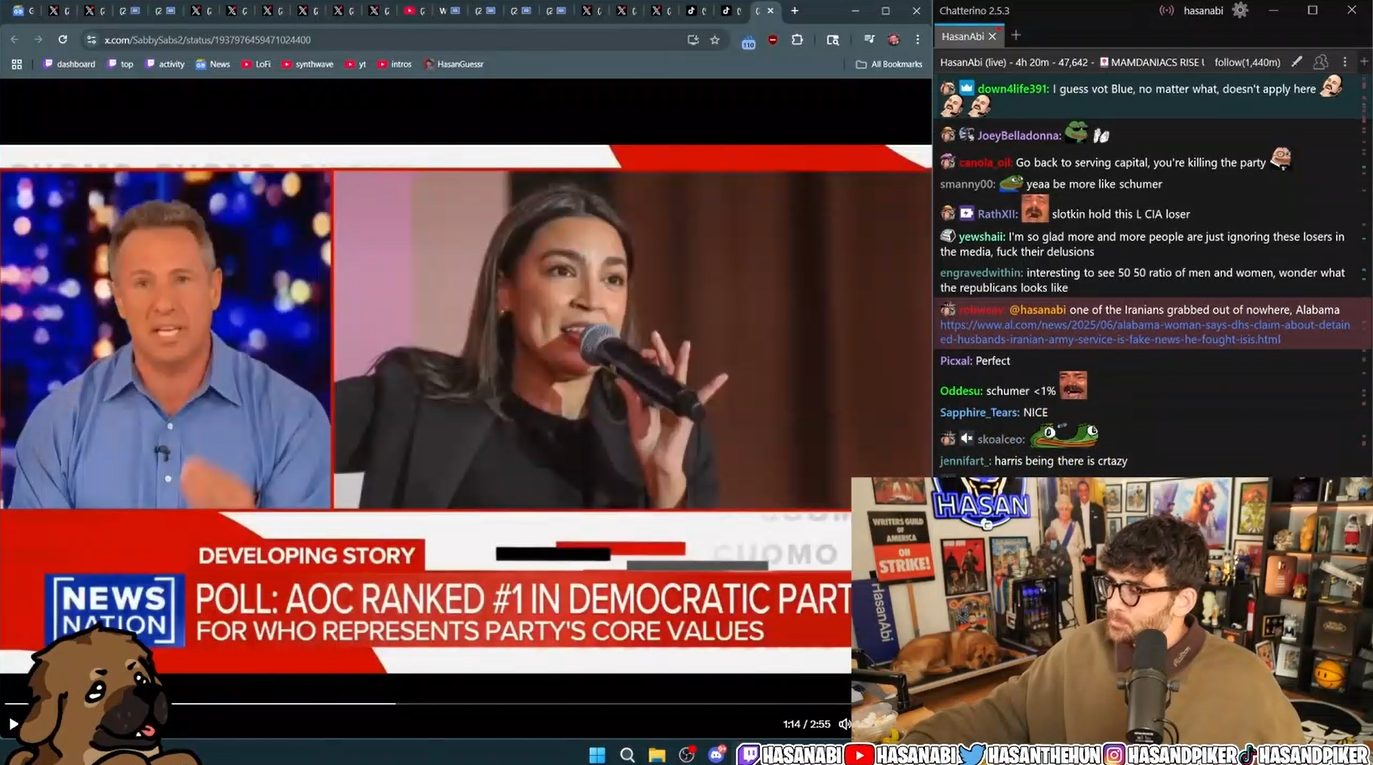Go forward a page in the browser
Screen dimensions: 1373x765
38,40
